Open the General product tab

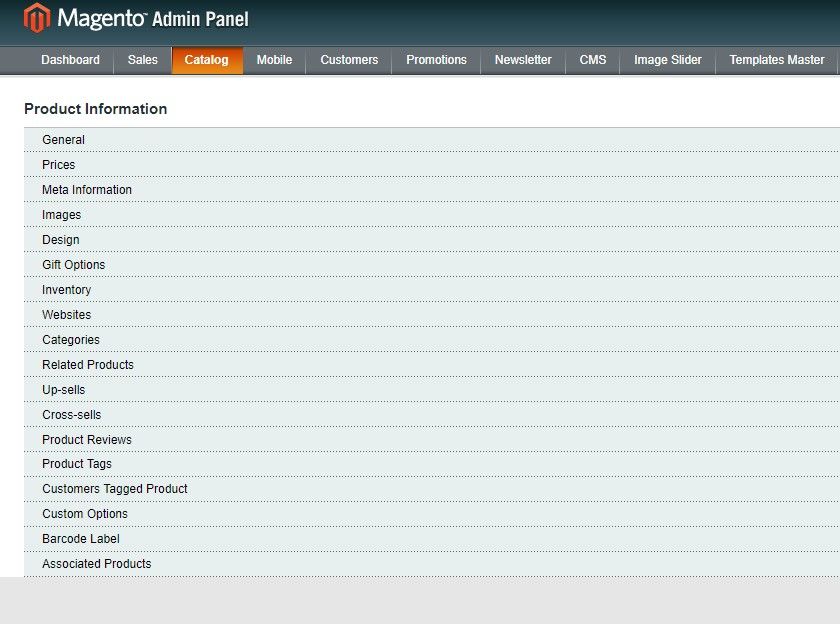pos(63,140)
